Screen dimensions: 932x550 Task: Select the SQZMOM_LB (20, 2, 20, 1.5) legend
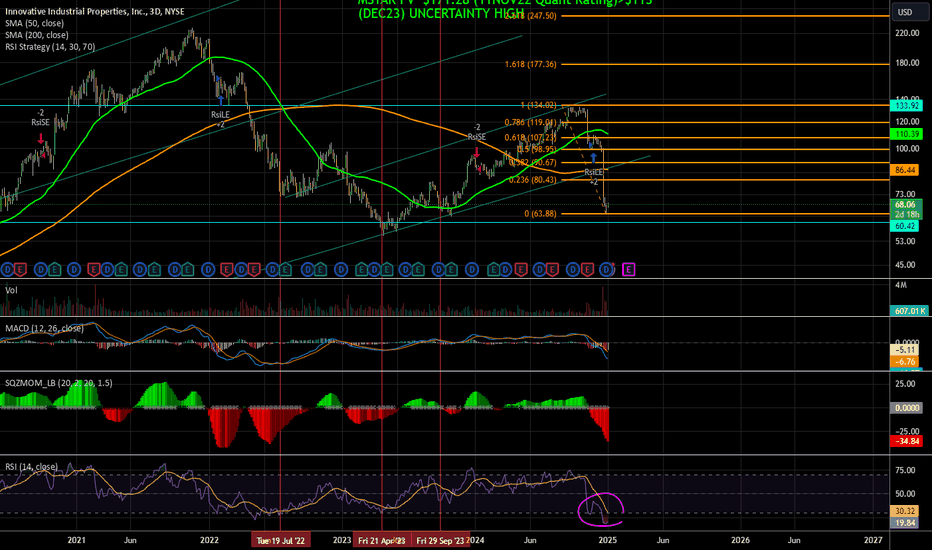tap(59, 383)
